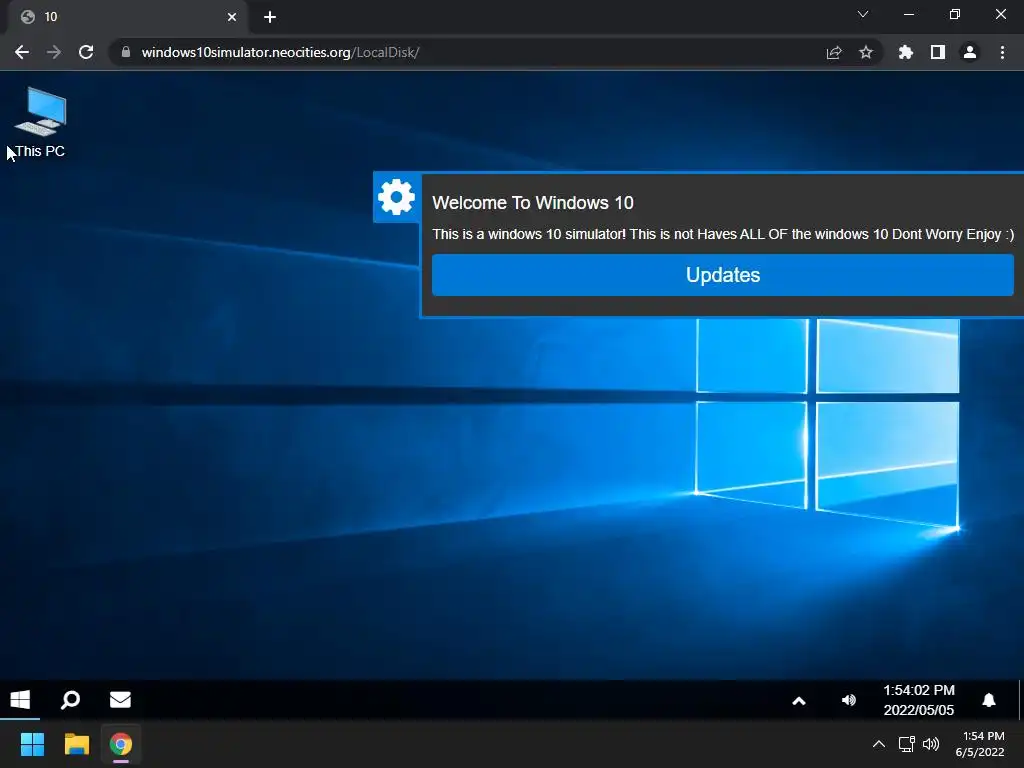
Task: Open the Chrome profile avatar
Action: pyautogui.click(x=970, y=52)
